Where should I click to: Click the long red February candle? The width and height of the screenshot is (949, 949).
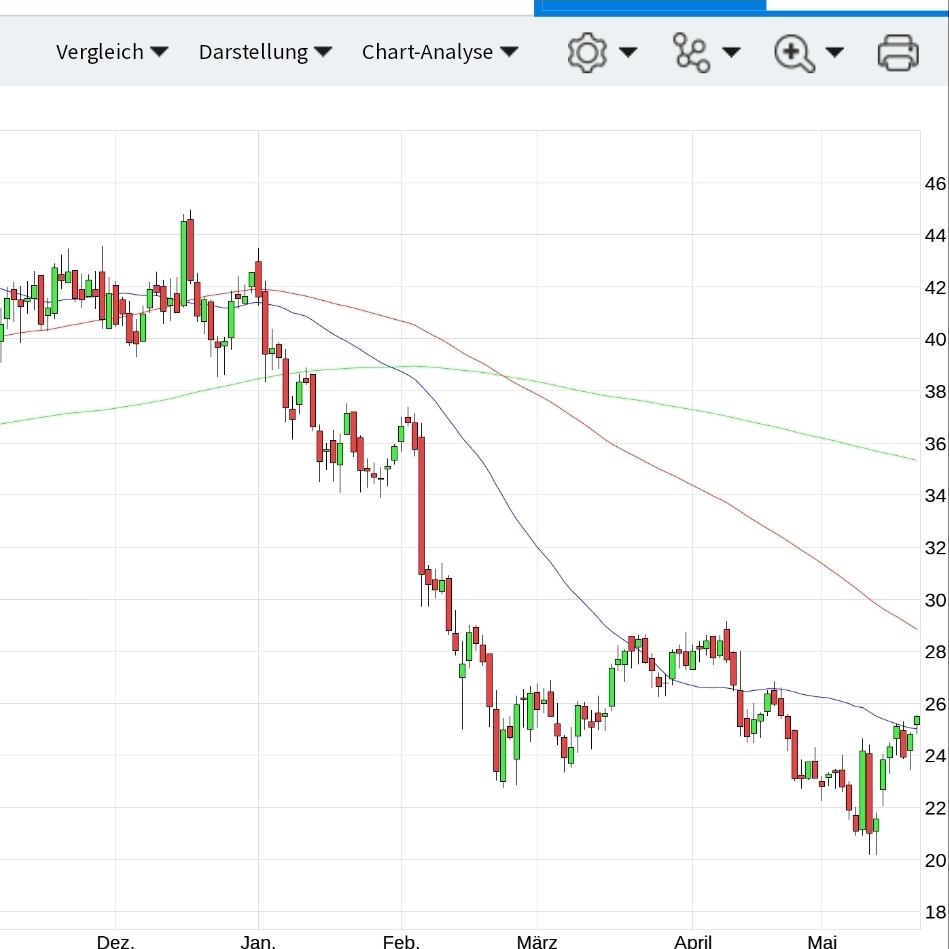(x=421, y=505)
